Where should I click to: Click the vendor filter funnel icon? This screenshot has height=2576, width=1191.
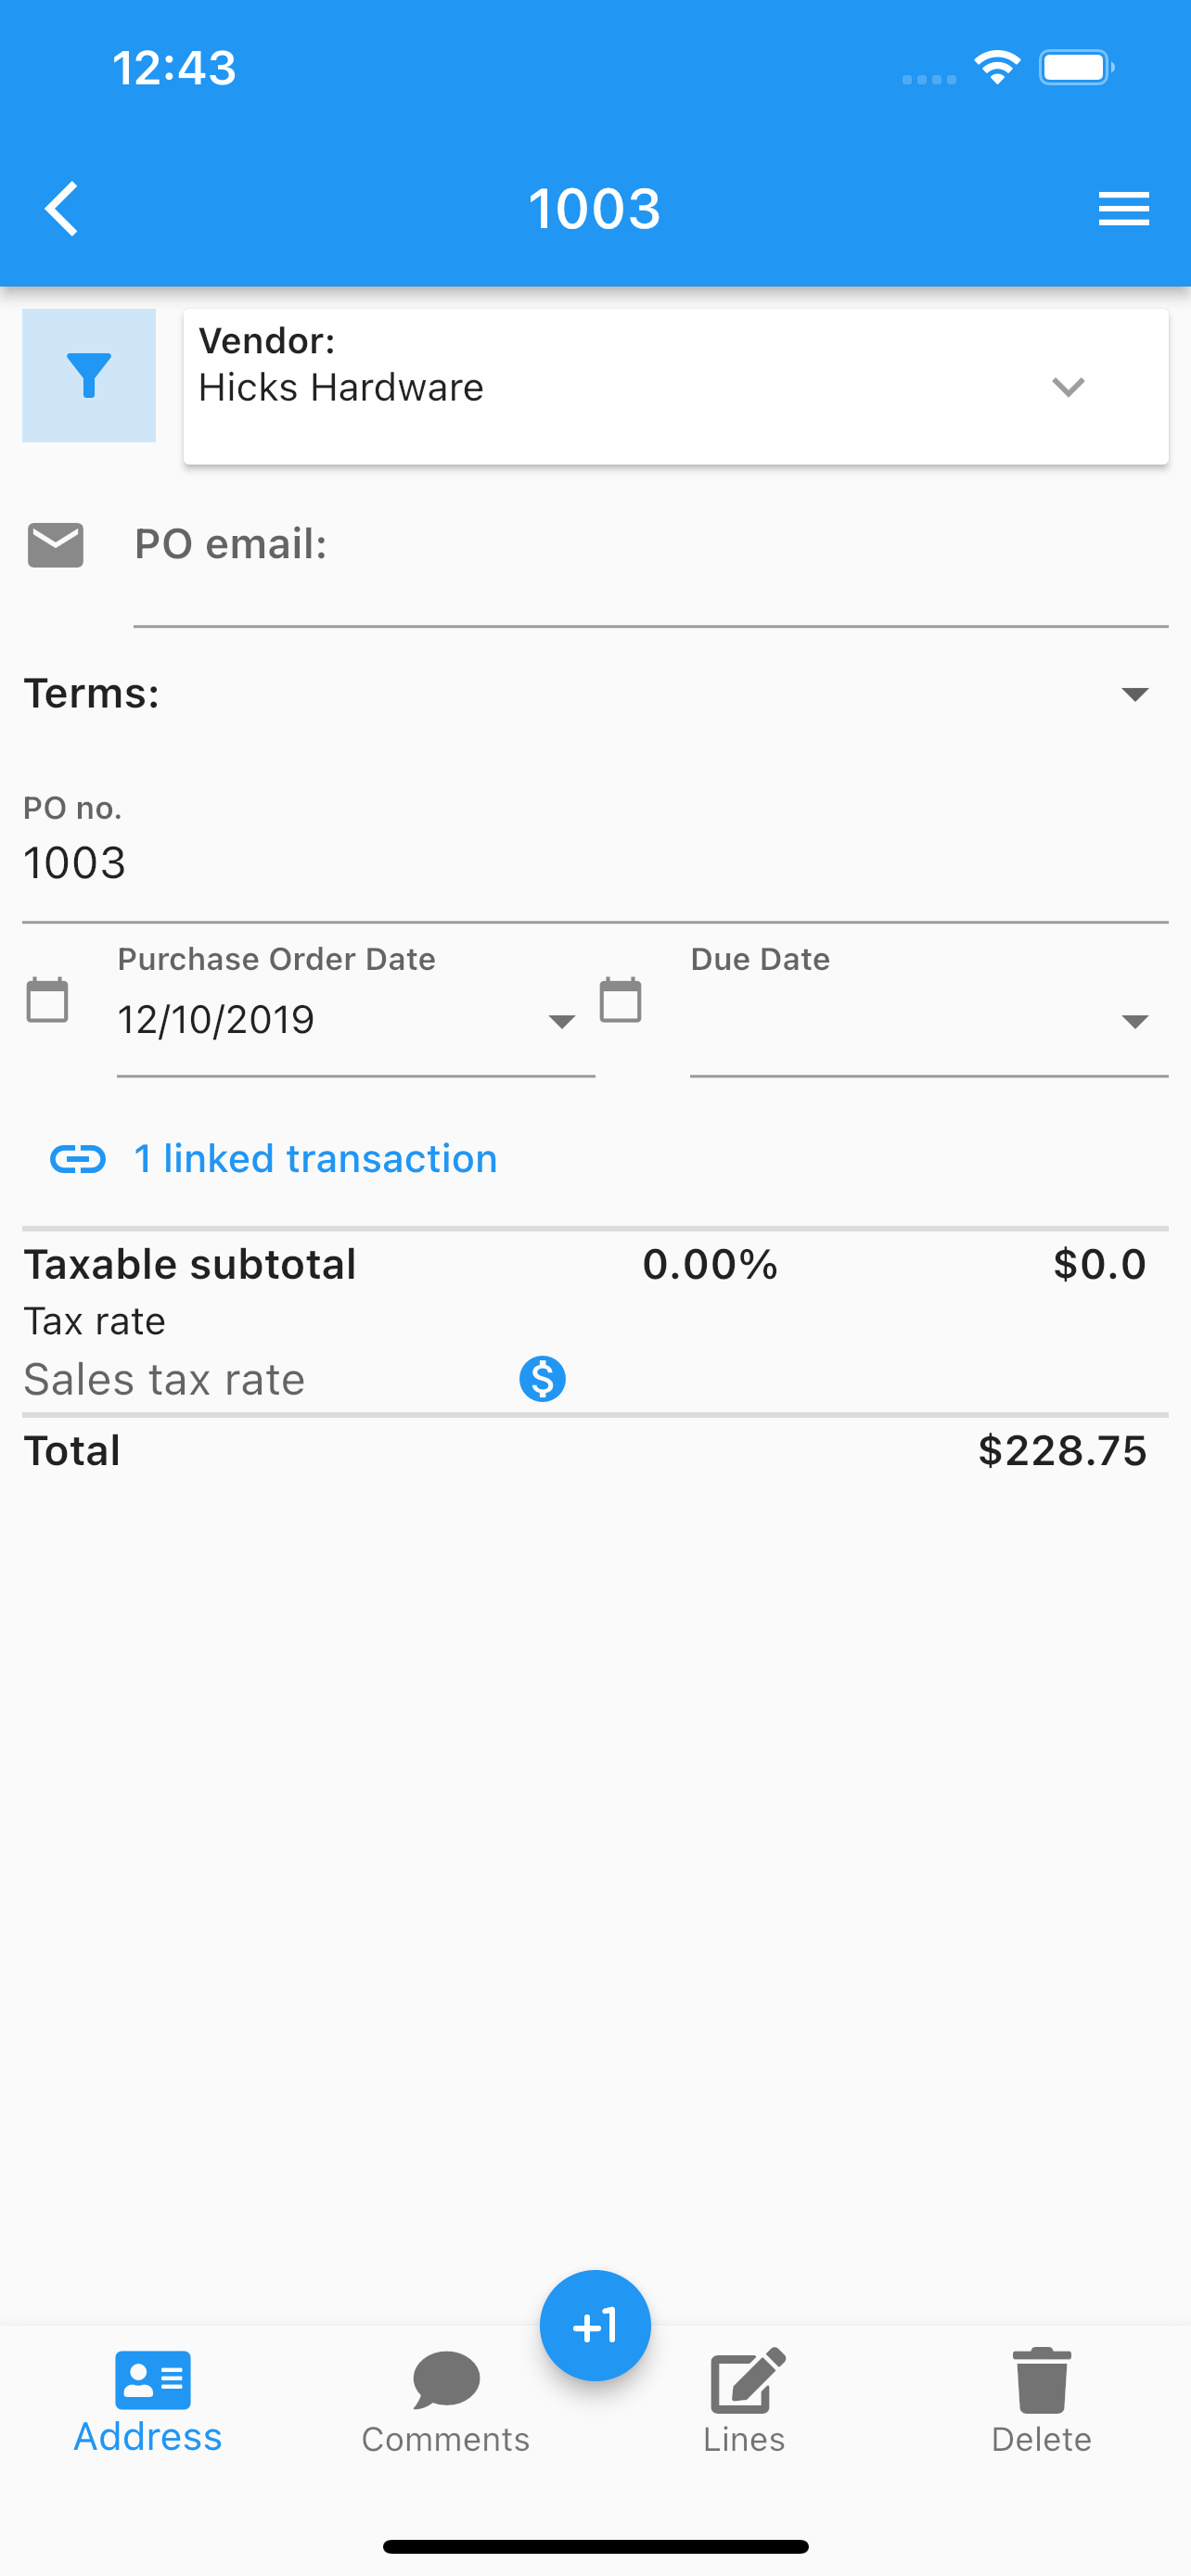click(89, 375)
